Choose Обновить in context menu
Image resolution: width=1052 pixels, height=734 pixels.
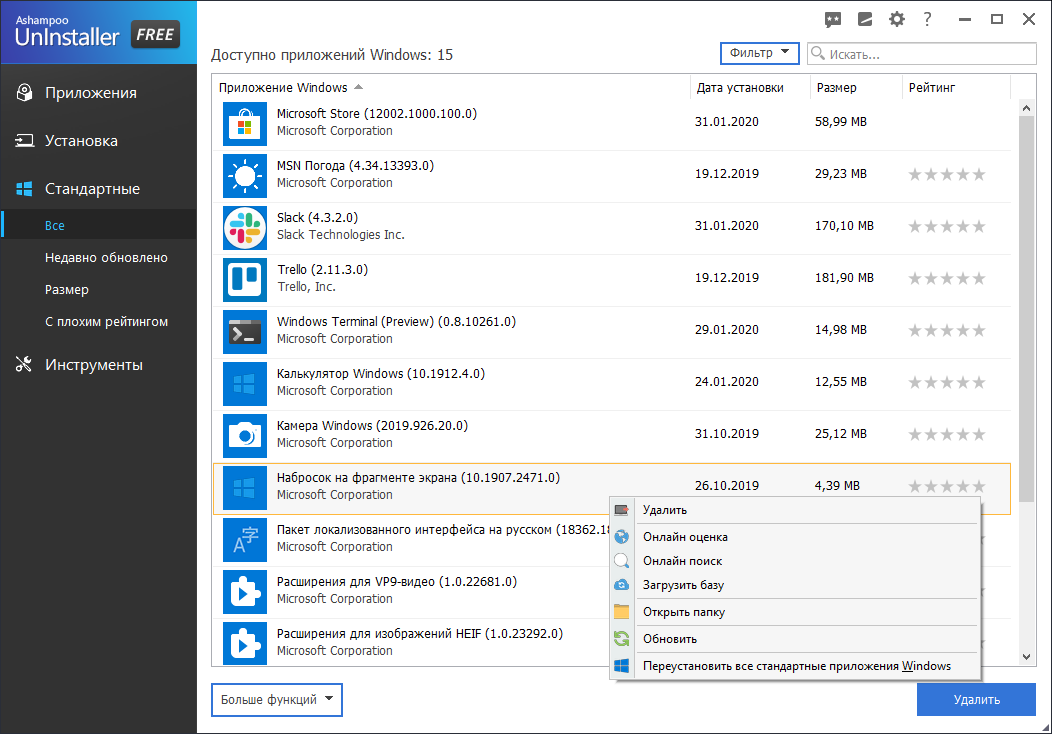click(x=795, y=639)
